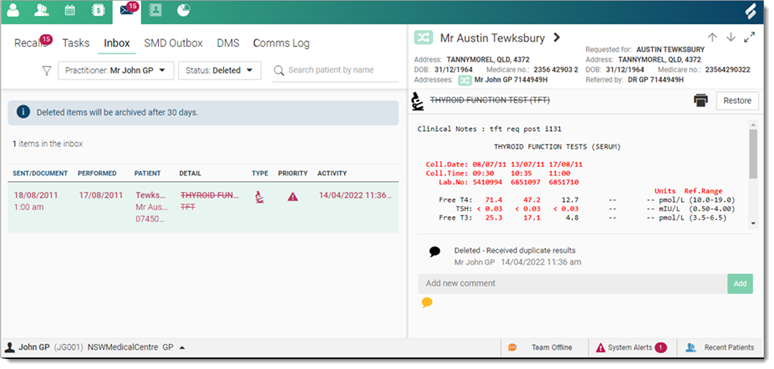Click the black speech bubble comment icon
This screenshot has width=774, height=369.
coord(434,252)
